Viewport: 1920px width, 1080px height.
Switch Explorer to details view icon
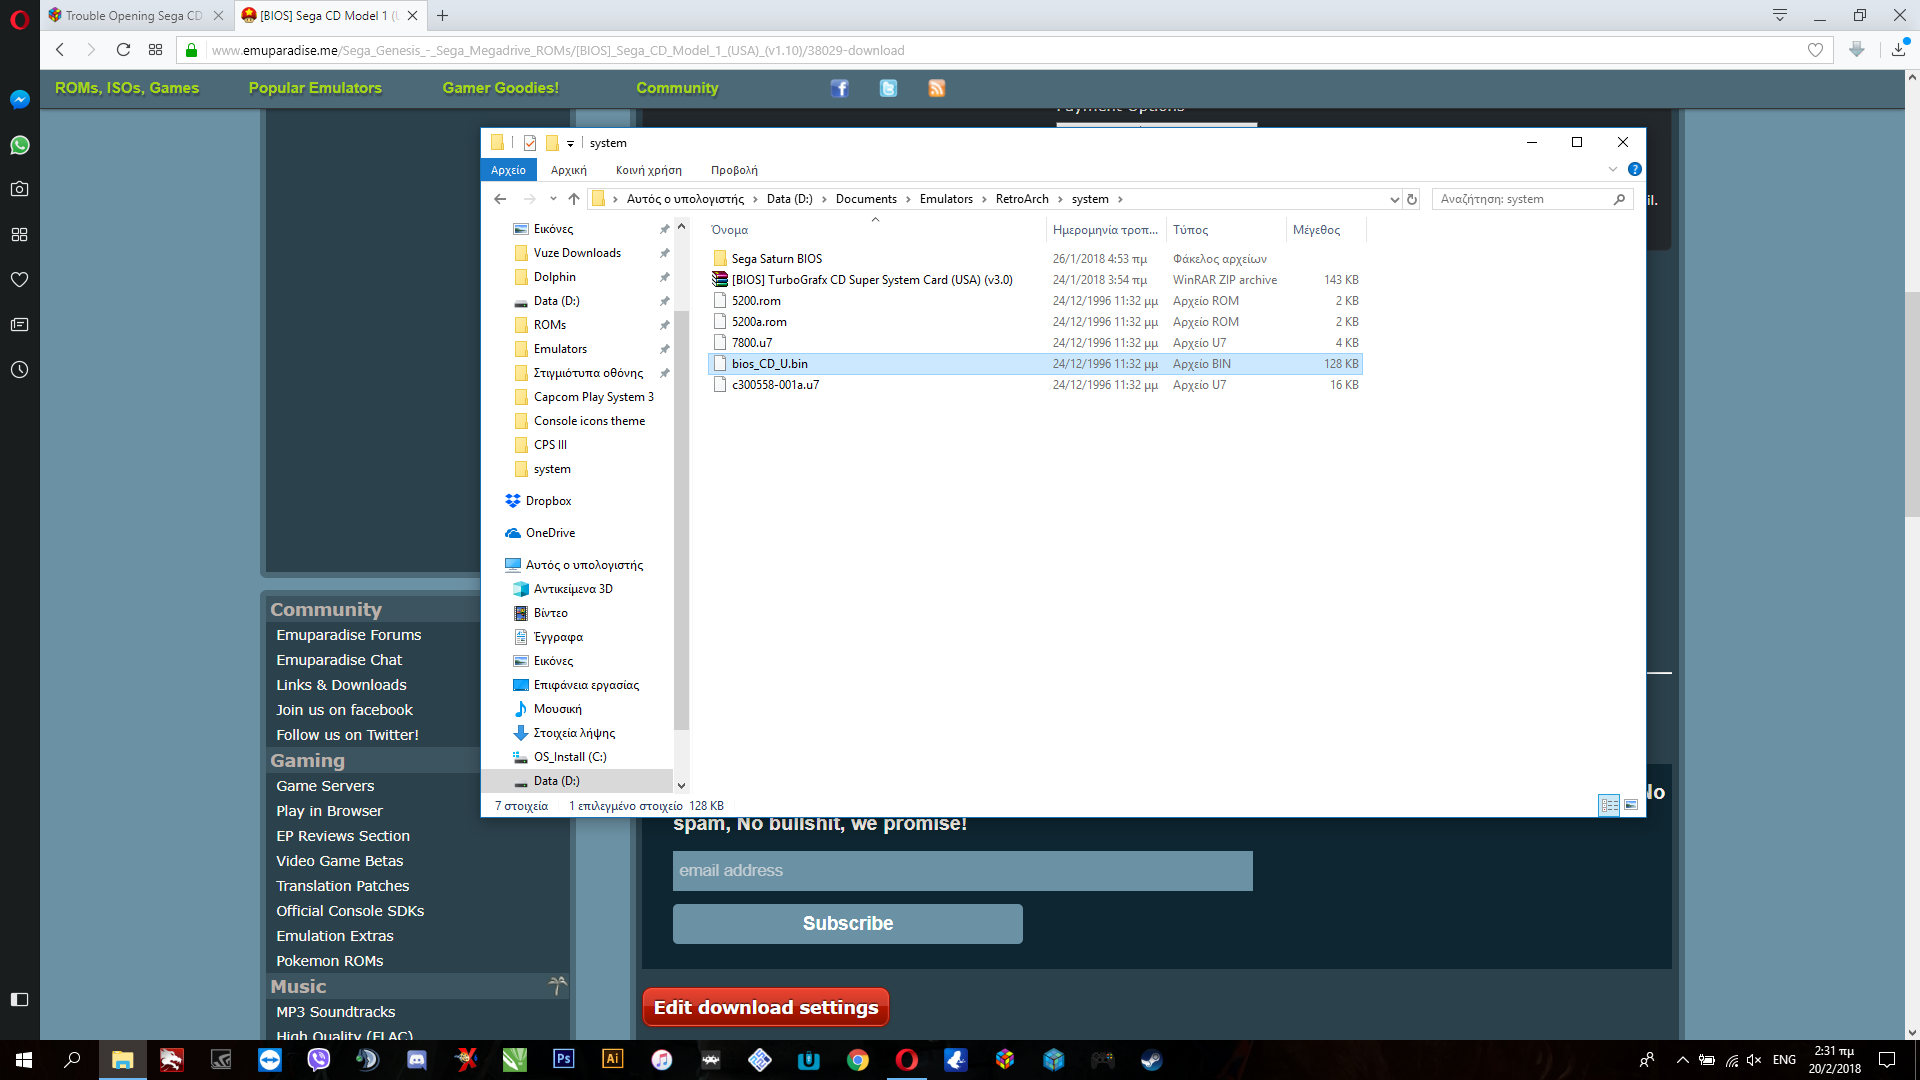pyautogui.click(x=1609, y=805)
